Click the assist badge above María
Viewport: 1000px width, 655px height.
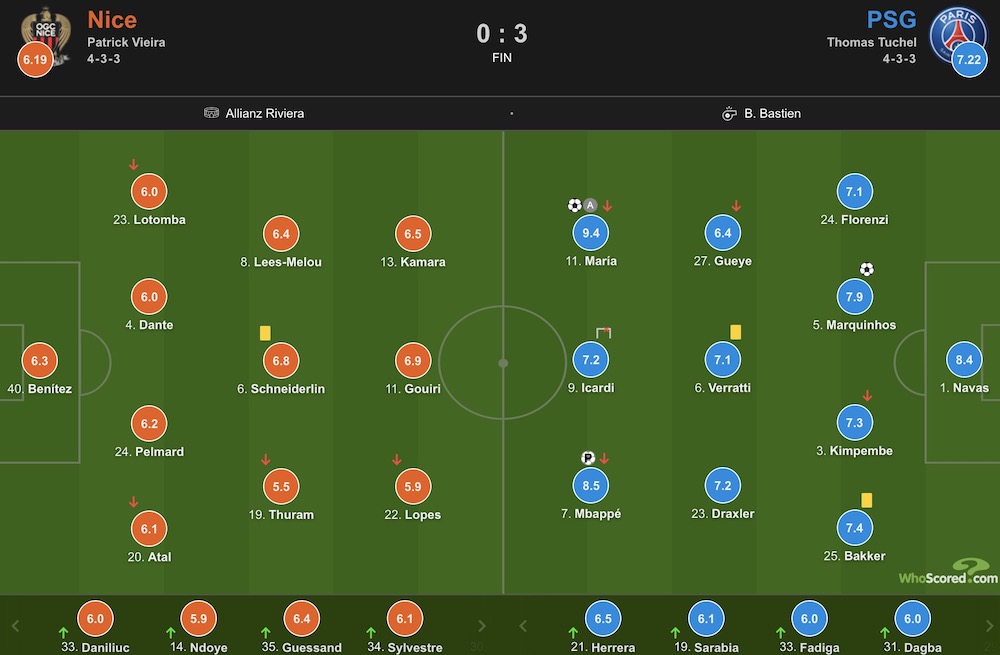[x=590, y=205]
